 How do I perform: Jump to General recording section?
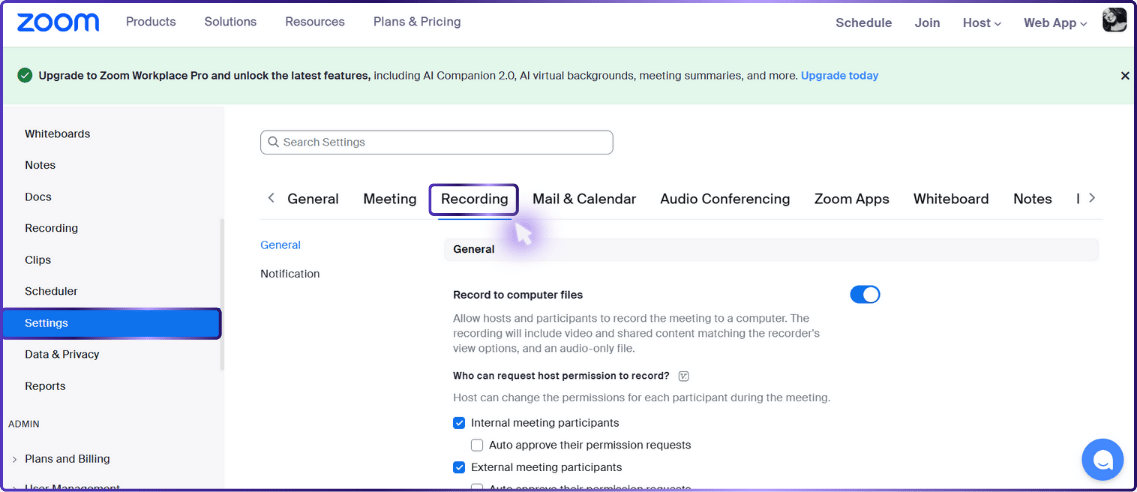click(x=280, y=245)
